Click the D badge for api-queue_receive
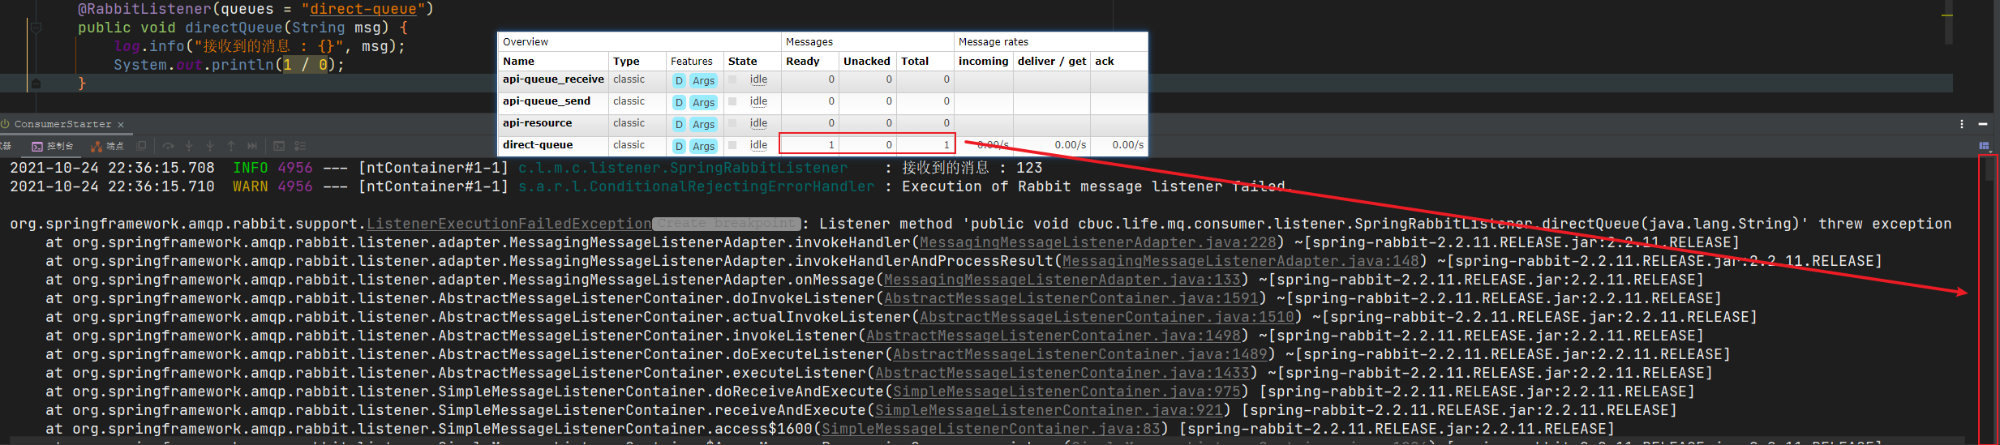The width and height of the screenshot is (2000, 445). (x=679, y=81)
